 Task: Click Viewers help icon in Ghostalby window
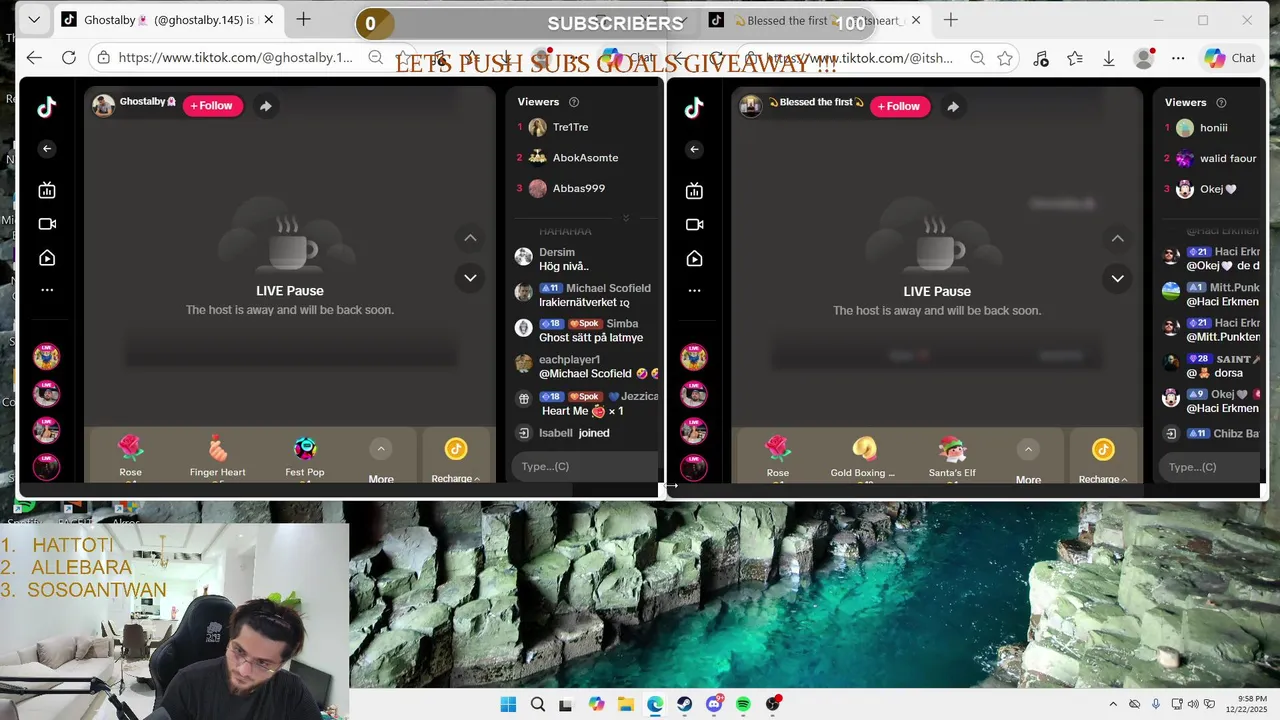click(574, 102)
